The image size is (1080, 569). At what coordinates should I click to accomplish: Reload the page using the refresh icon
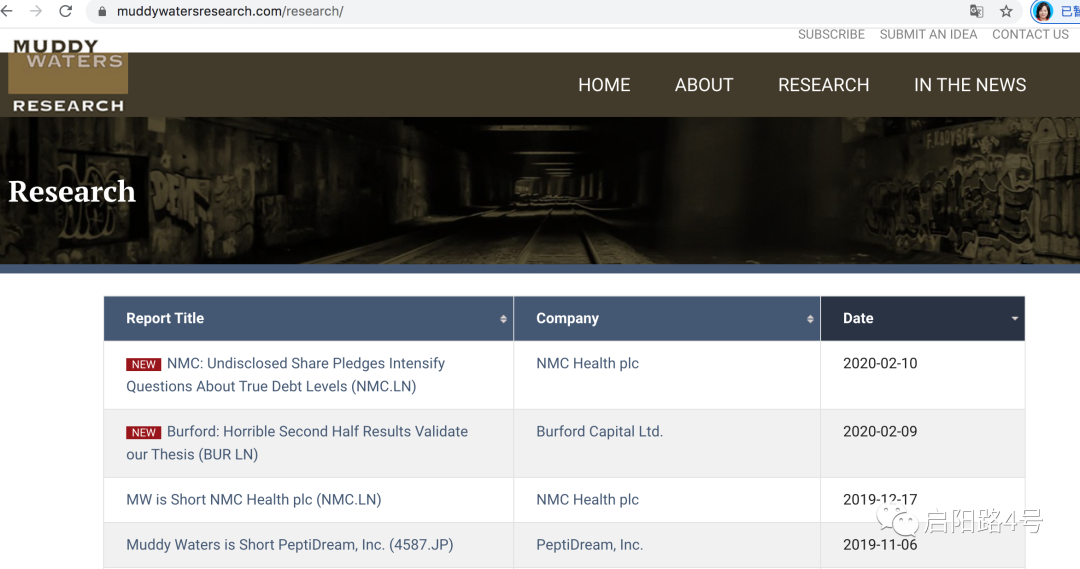point(65,11)
